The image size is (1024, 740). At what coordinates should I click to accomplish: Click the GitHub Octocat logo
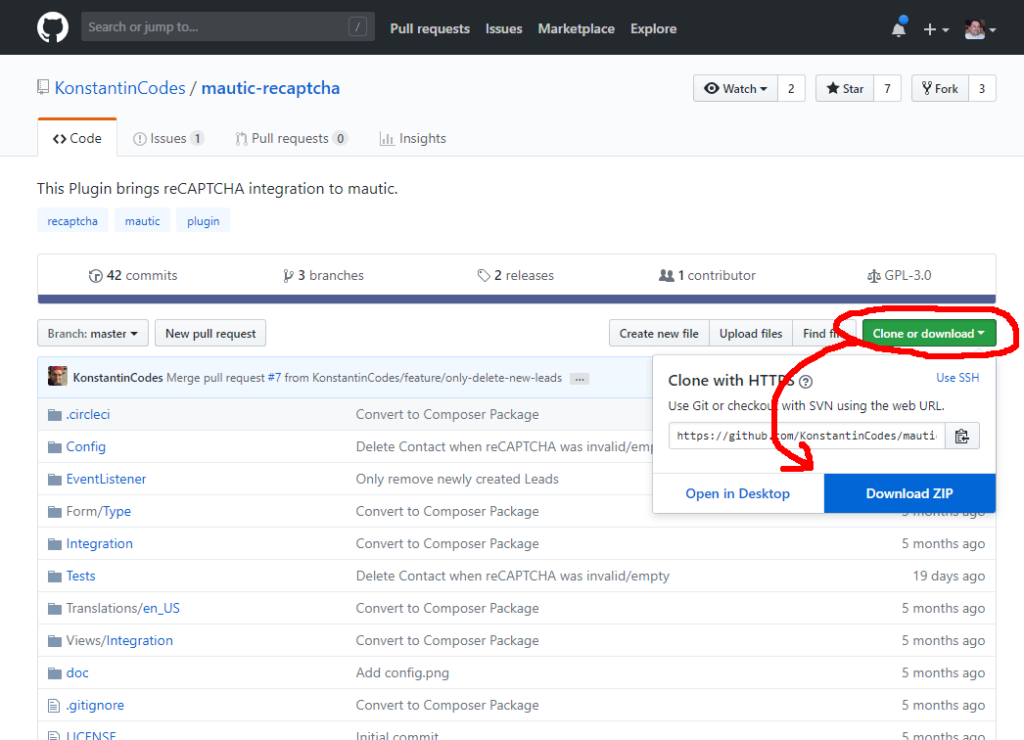[x=52, y=27]
